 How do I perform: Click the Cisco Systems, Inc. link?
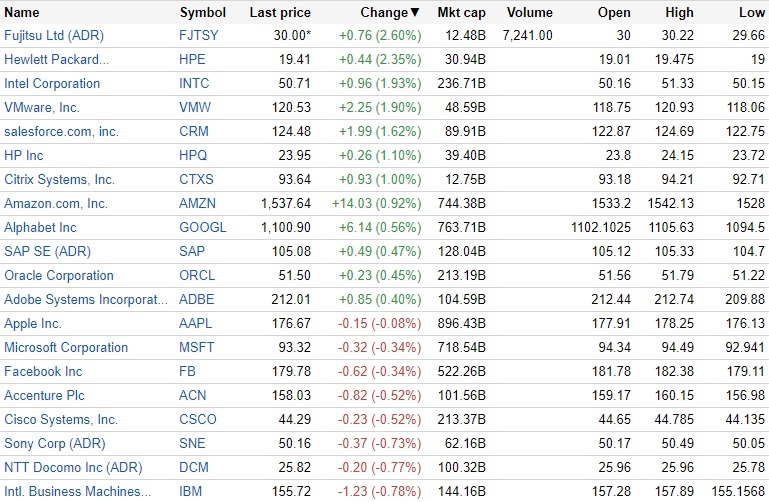coord(61,420)
